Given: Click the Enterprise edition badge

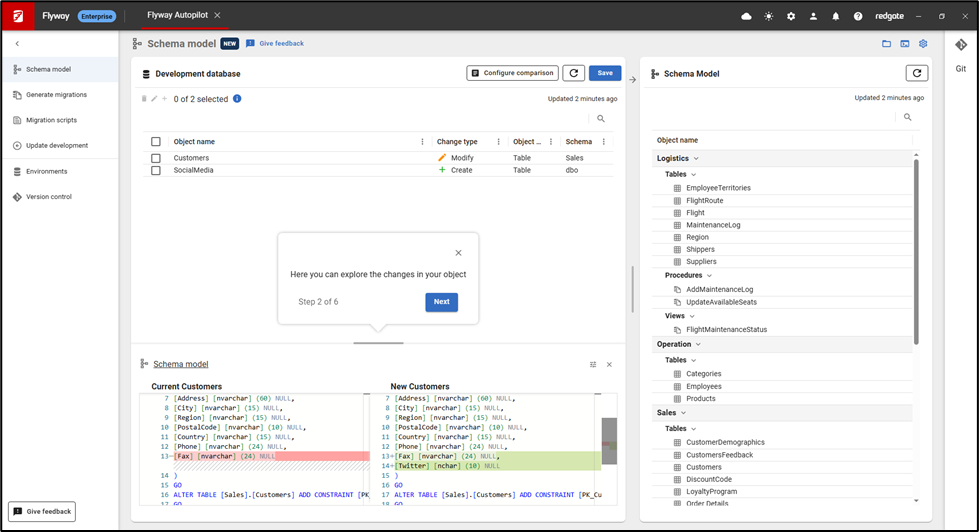Looking at the screenshot, I should tap(97, 16).
